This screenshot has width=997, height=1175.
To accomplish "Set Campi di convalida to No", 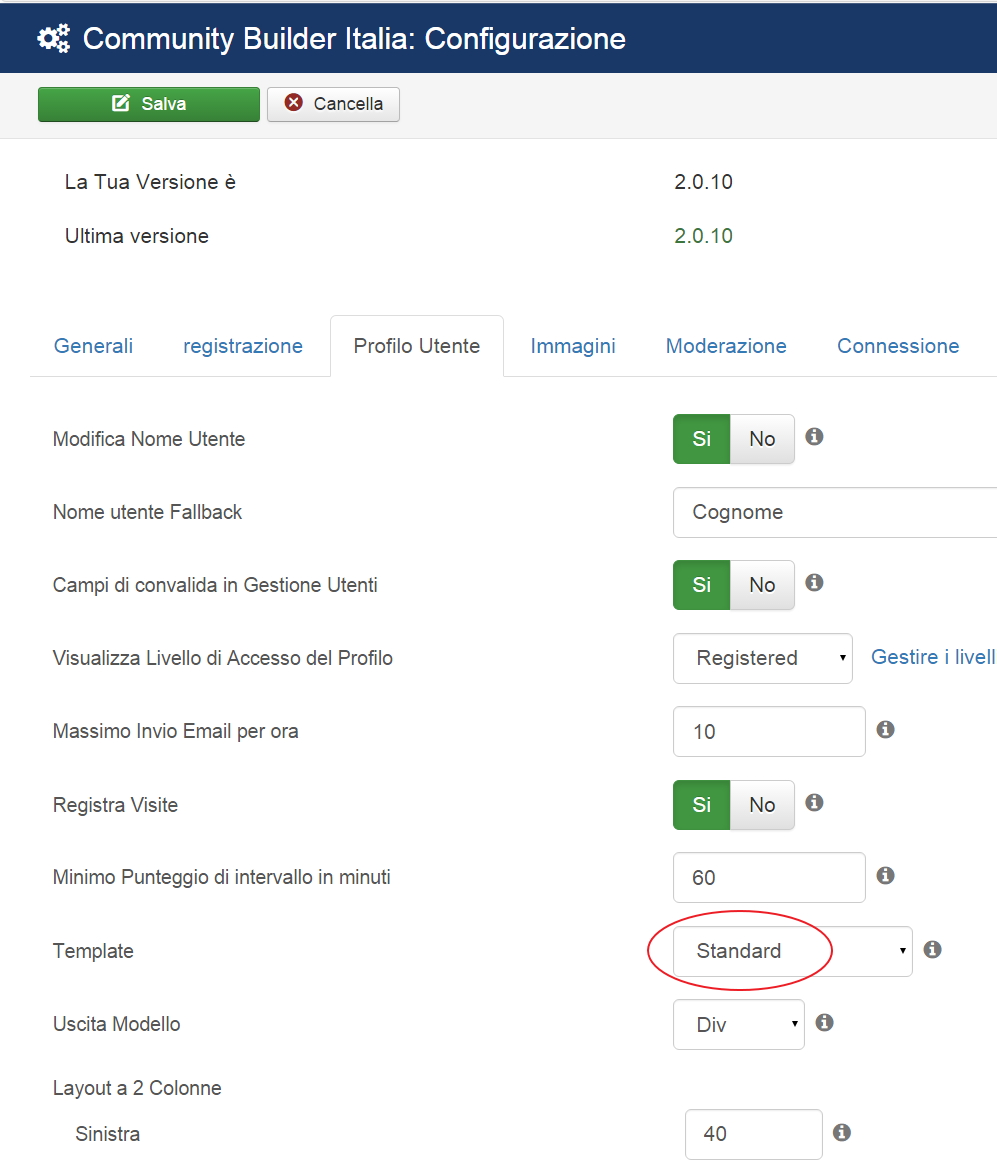I will pyautogui.click(x=762, y=585).
